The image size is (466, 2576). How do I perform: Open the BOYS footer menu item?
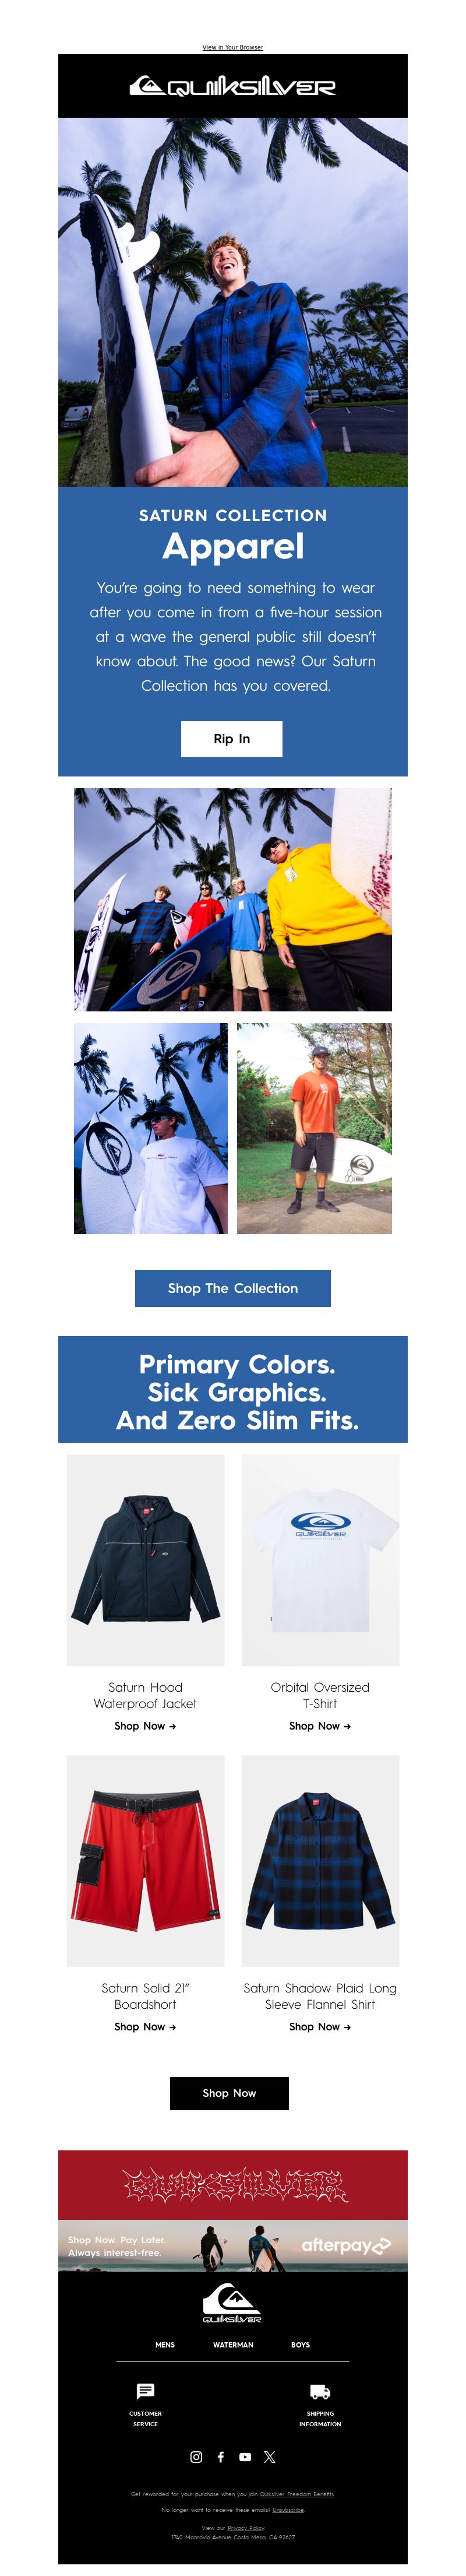coord(300,2344)
